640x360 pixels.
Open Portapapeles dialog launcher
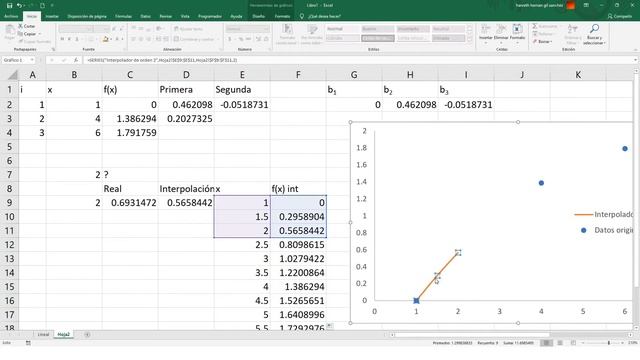(x=53, y=49)
